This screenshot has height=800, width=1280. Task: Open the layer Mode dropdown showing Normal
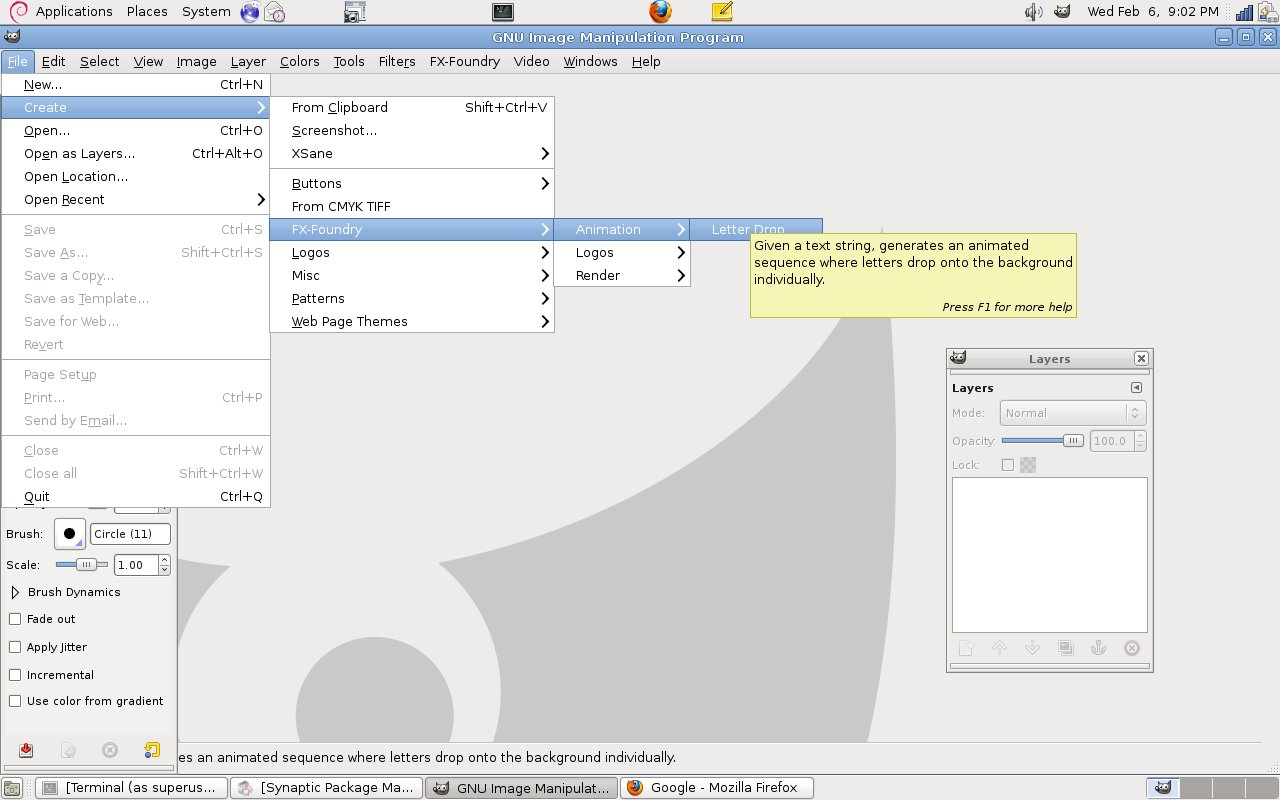coord(1073,413)
